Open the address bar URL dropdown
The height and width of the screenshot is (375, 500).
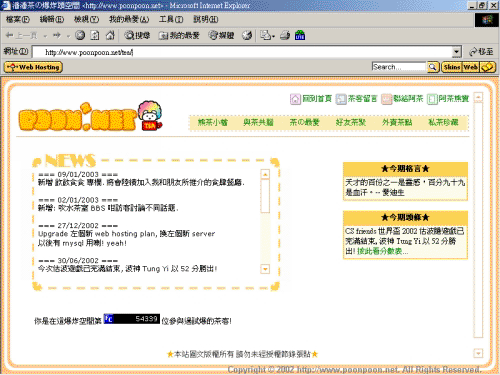457,52
